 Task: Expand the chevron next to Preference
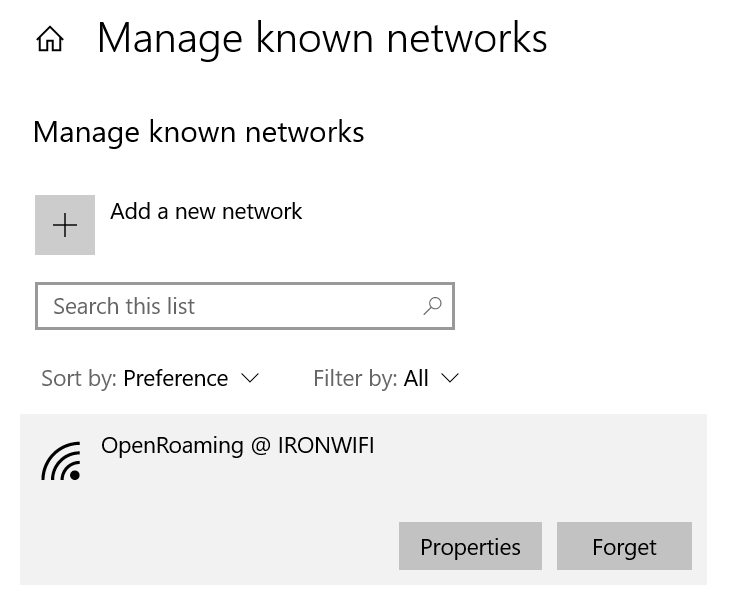pos(250,378)
